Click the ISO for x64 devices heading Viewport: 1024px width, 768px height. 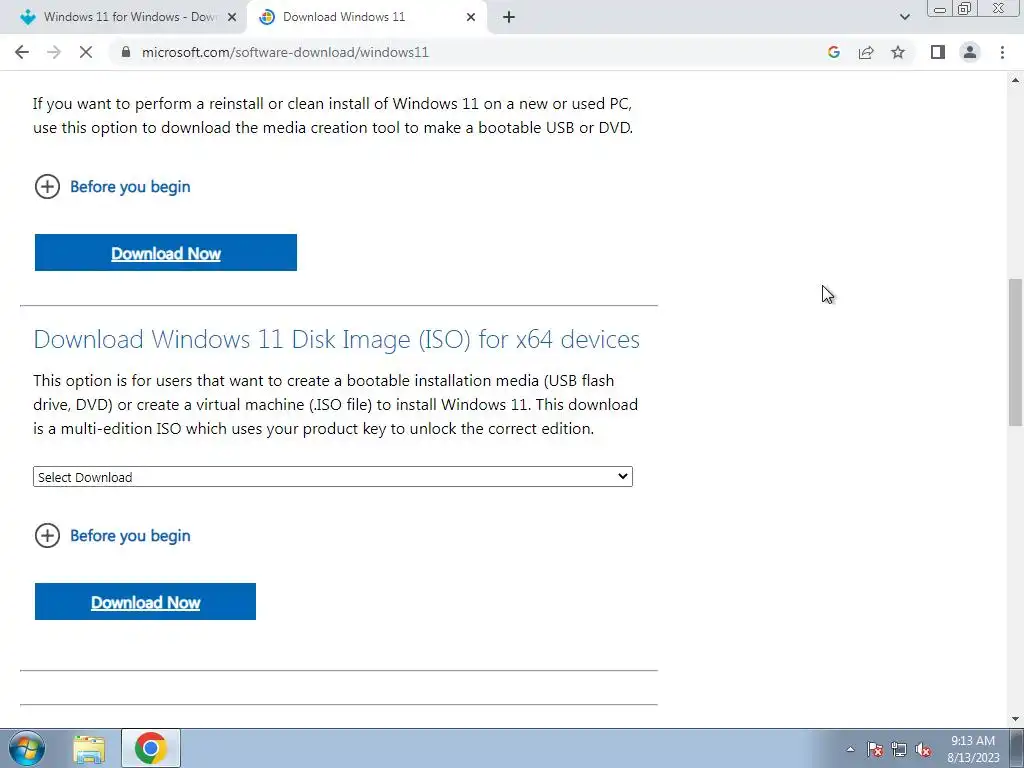[336, 340]
